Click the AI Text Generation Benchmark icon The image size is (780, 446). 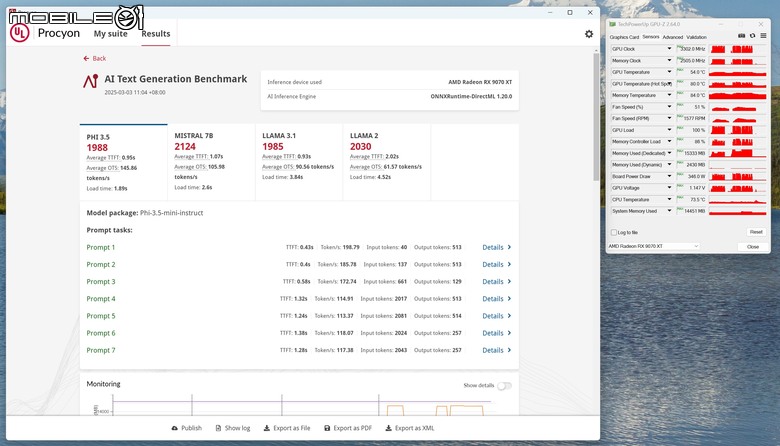tap(91, 81)
